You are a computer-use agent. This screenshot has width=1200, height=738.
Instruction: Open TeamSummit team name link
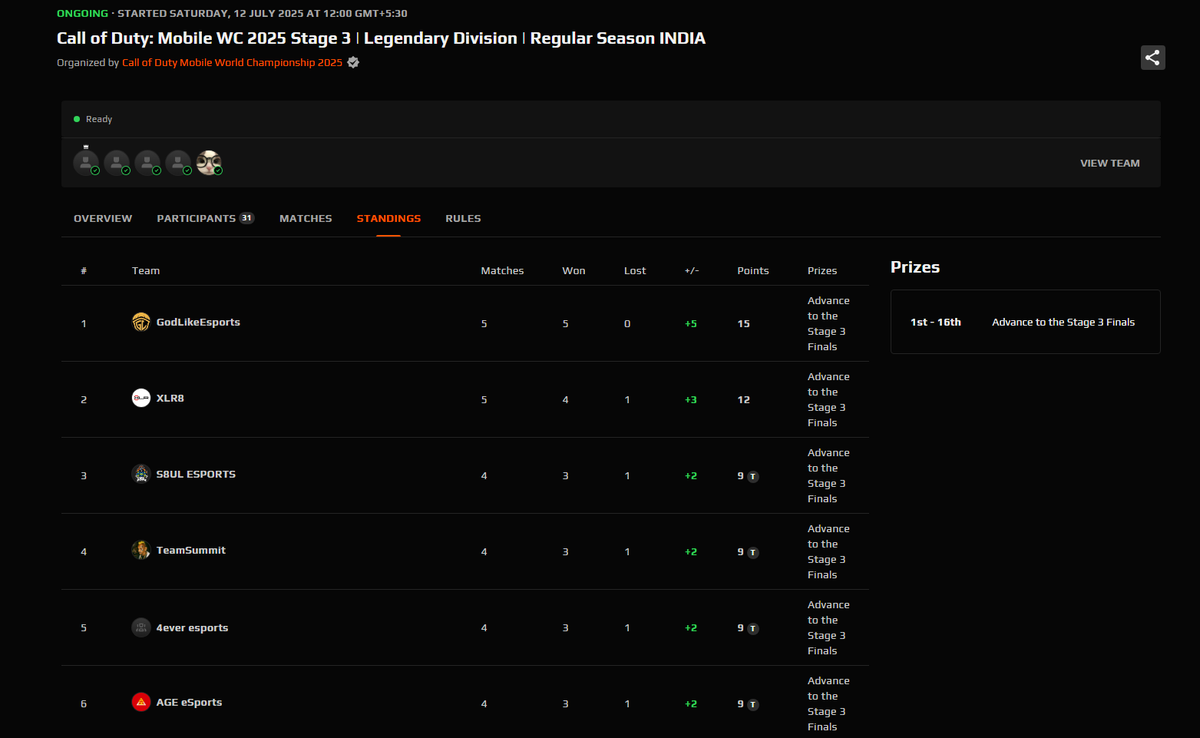(191, 550)
